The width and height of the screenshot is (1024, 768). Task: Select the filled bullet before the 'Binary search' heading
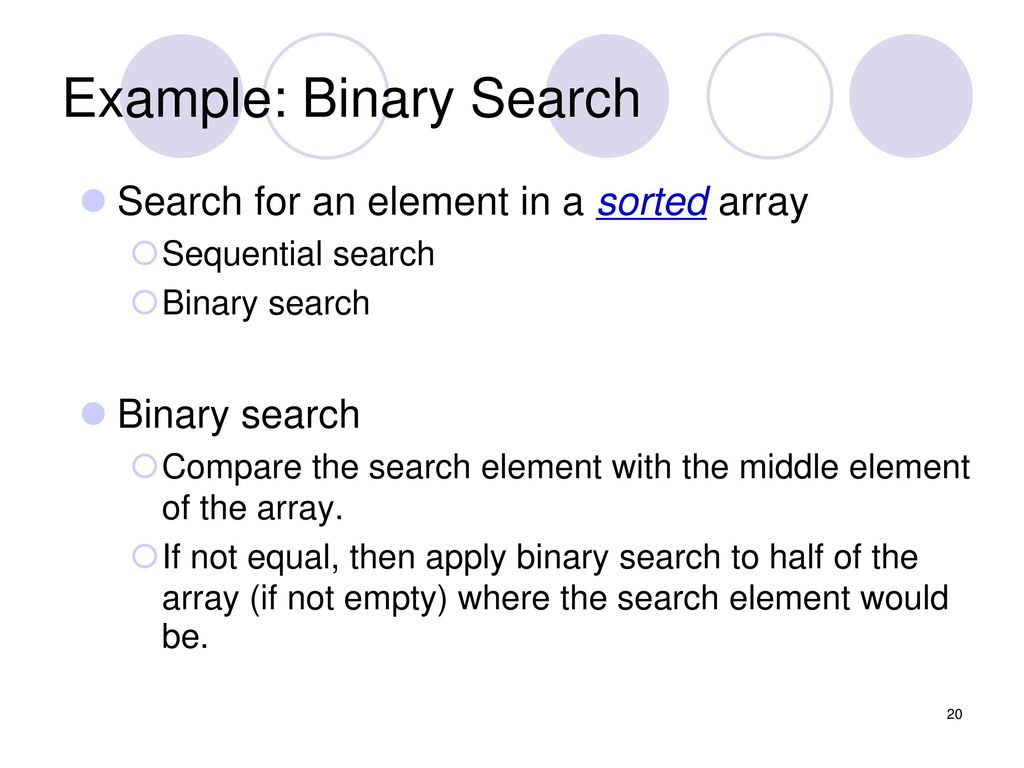93,413
